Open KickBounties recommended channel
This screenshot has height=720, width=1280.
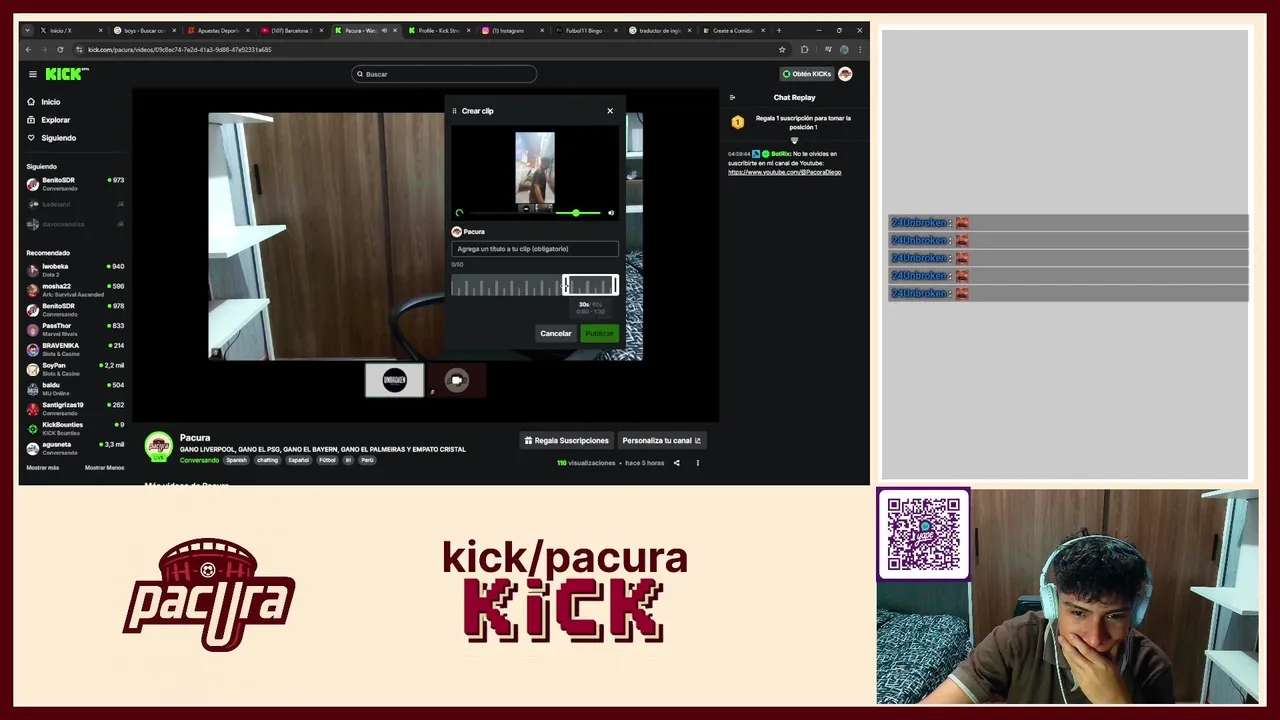pos(75,428)
